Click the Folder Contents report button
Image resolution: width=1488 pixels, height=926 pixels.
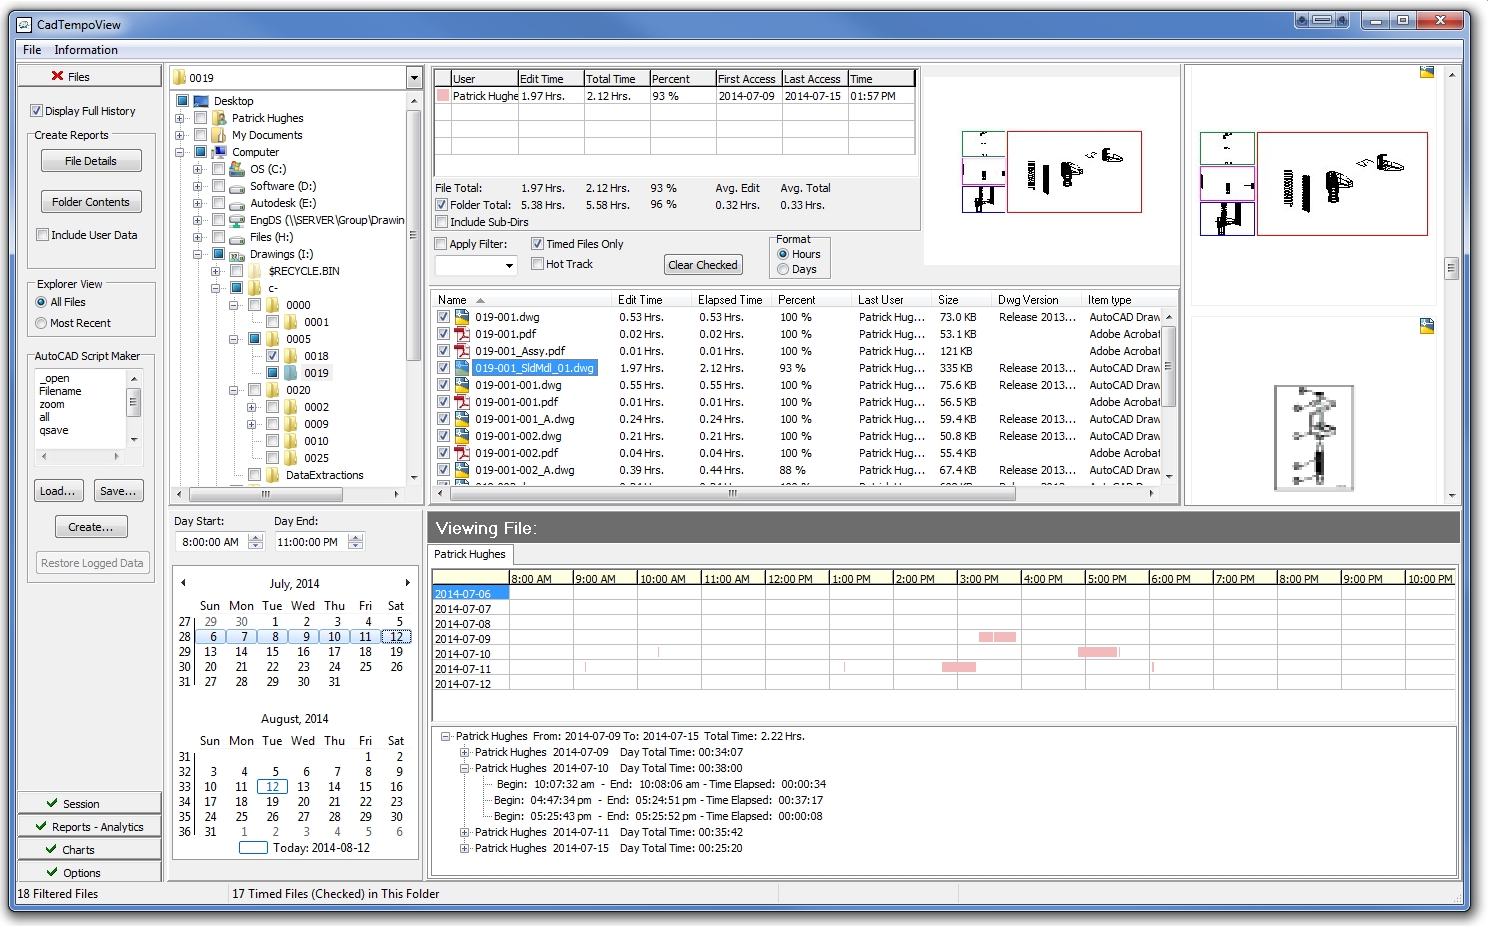tap(91, 202)
